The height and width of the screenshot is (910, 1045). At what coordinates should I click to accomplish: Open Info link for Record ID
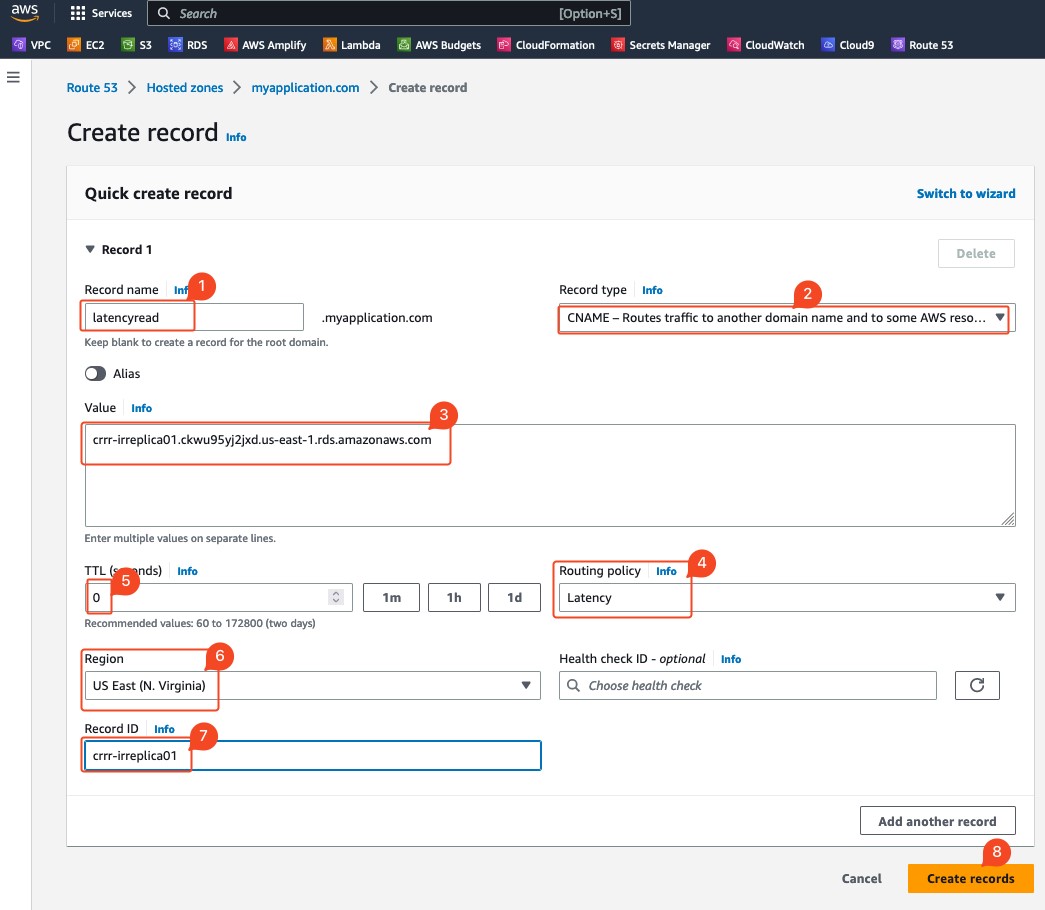coord(164,729)
